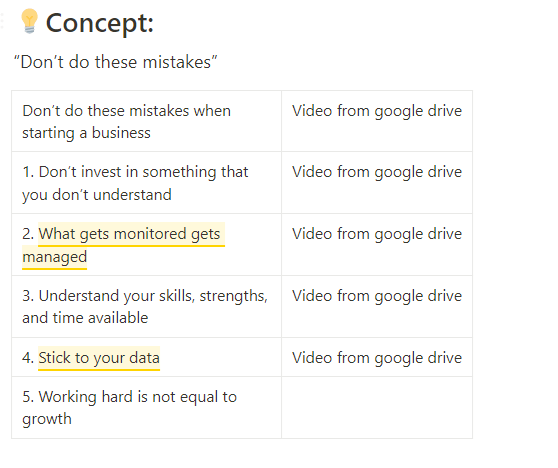Click cell '1. Don't invest in something that you don't understand'
558x468 pixels.
(146, 183)
